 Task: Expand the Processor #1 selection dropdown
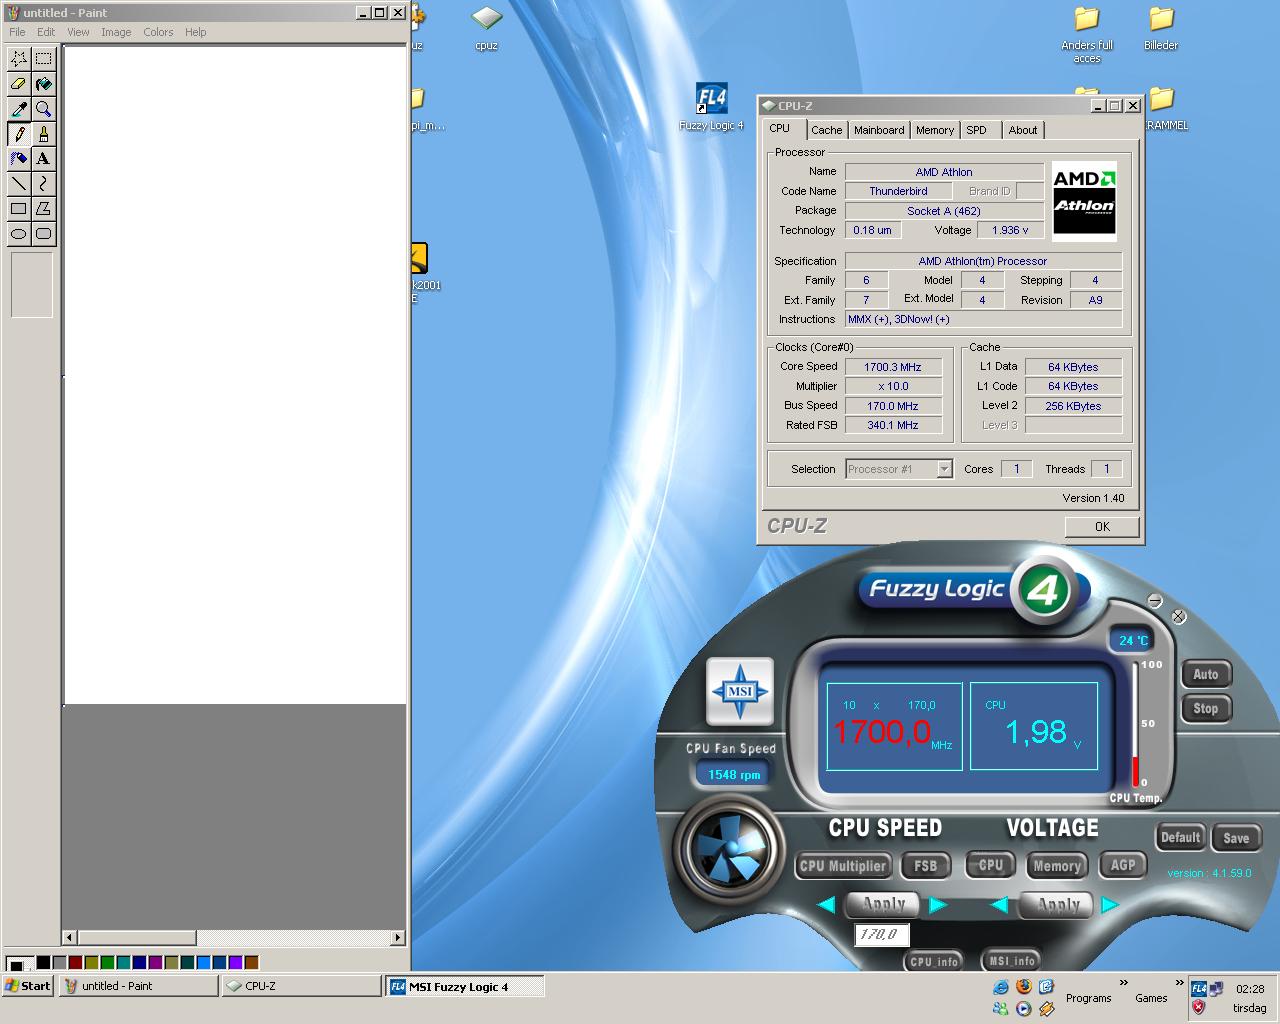[x=944, y=469]
